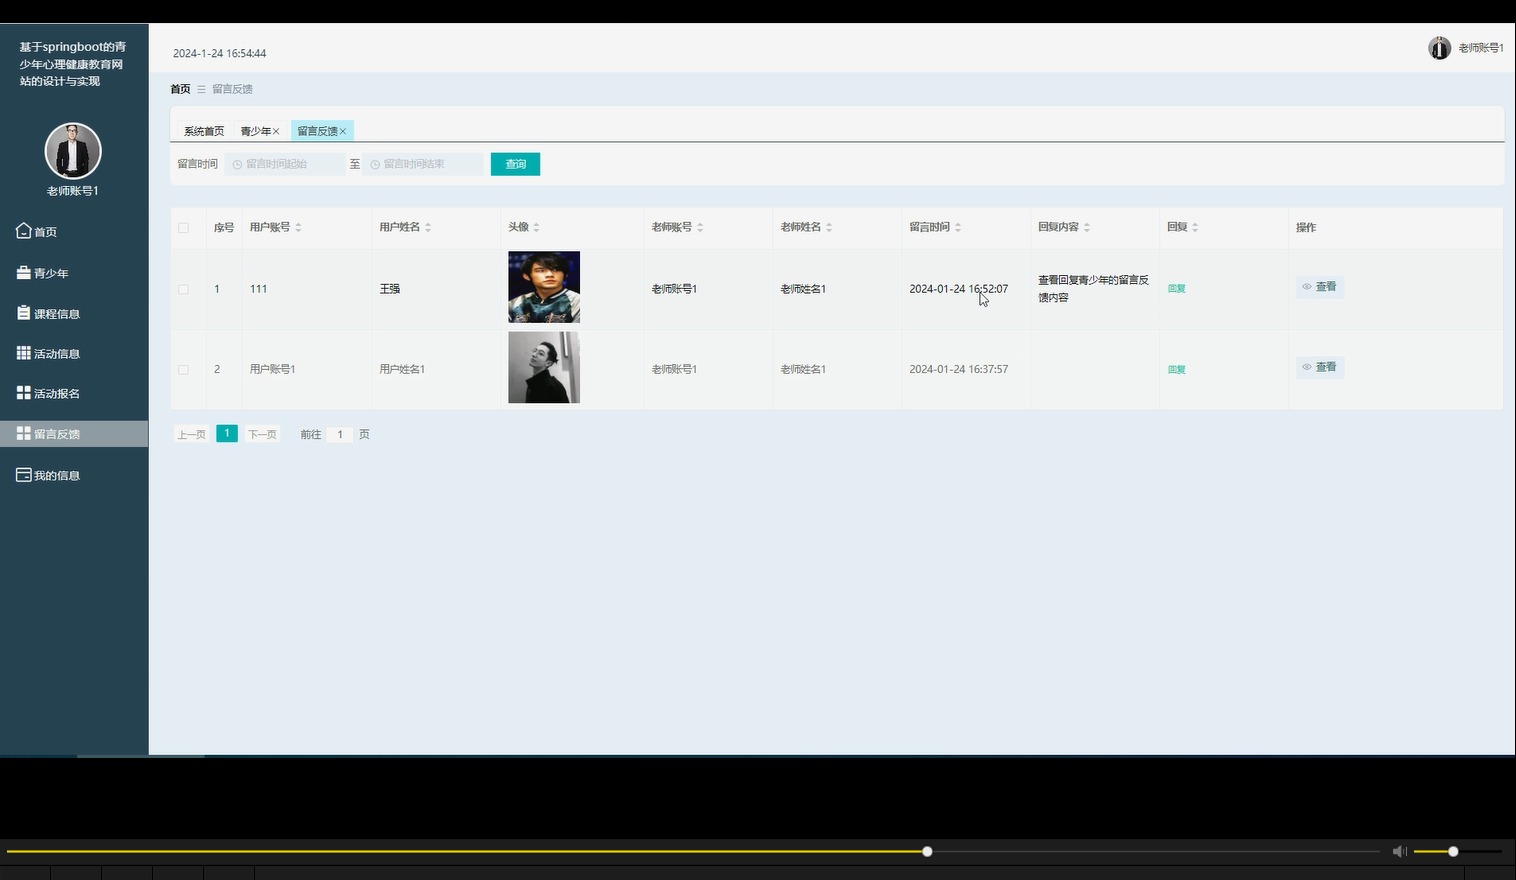Viewport: 1516px width, 880px height.
Task: Click the pagination page 1 button
Action: tap(227, 433)
